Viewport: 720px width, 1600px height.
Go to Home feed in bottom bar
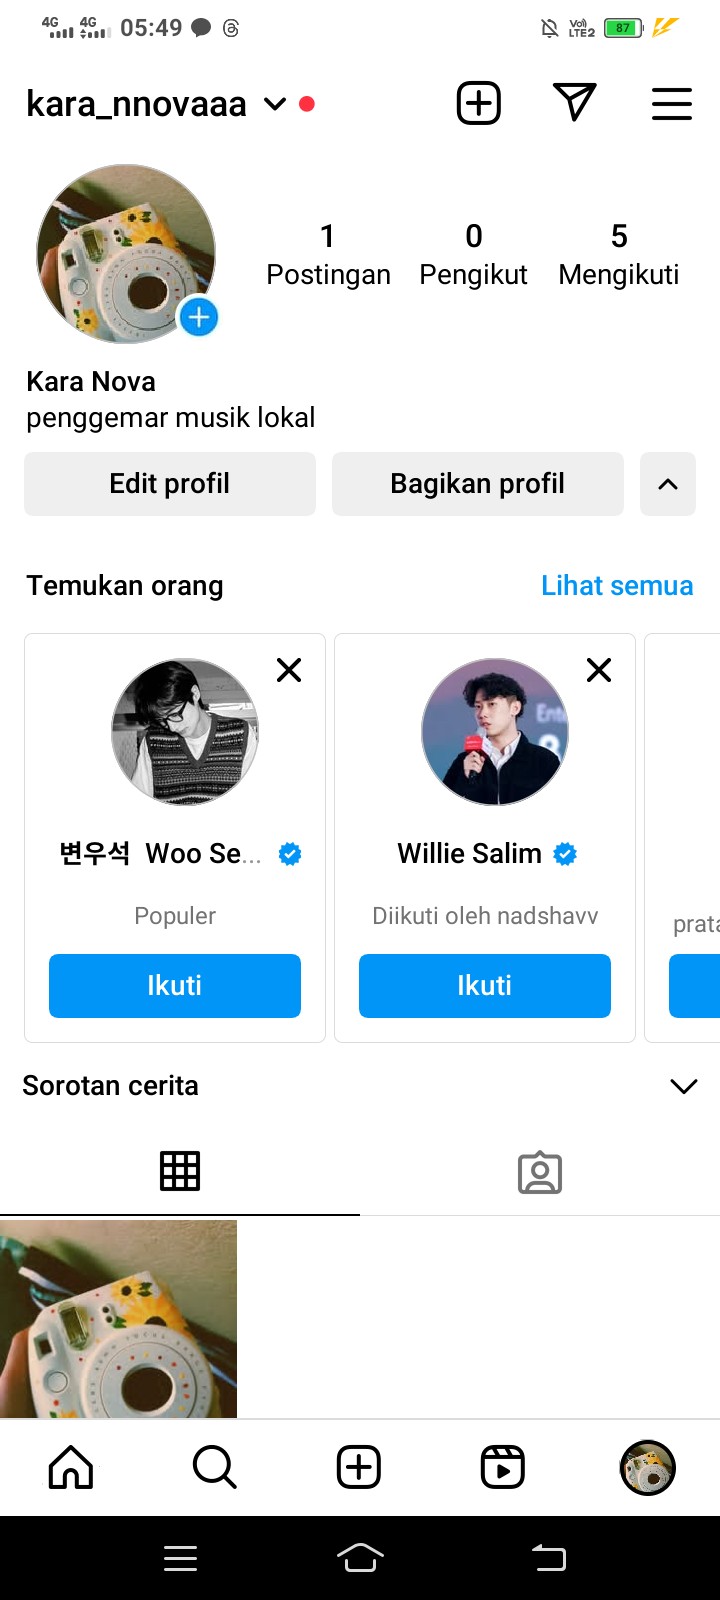click(71, 1467)
